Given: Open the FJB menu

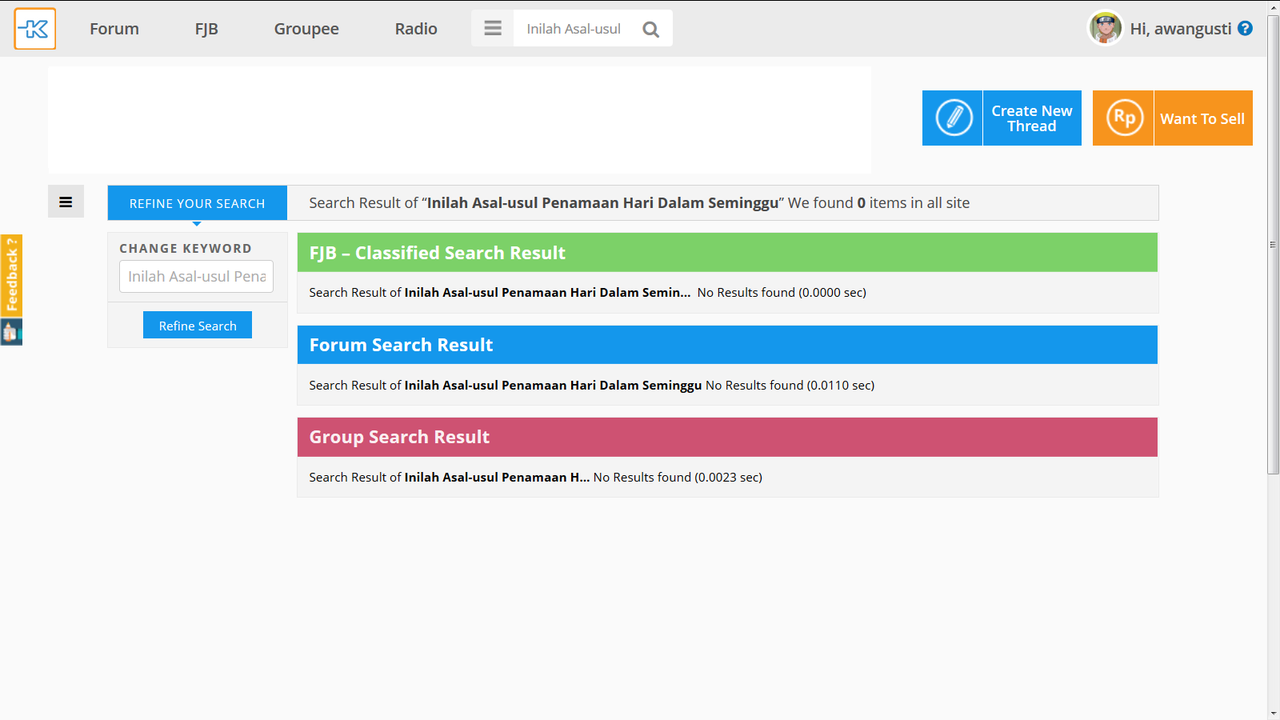Looking at the screenshot, I should (206, 29).
